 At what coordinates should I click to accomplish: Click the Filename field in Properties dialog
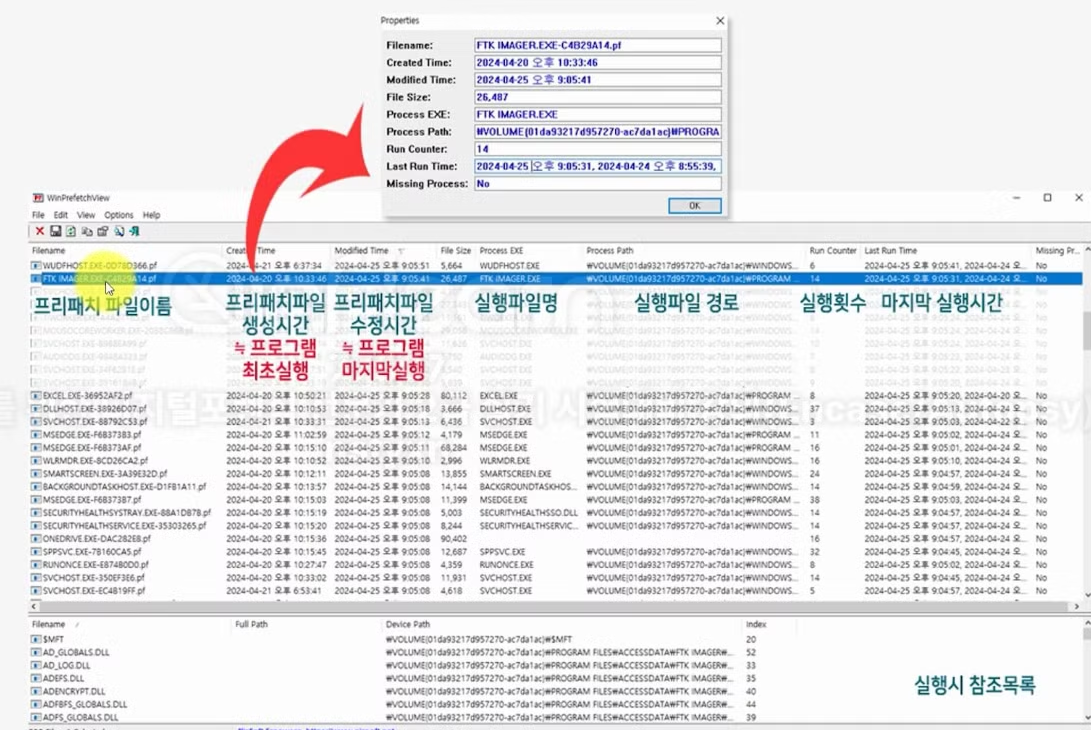click(x=598, y=45)
